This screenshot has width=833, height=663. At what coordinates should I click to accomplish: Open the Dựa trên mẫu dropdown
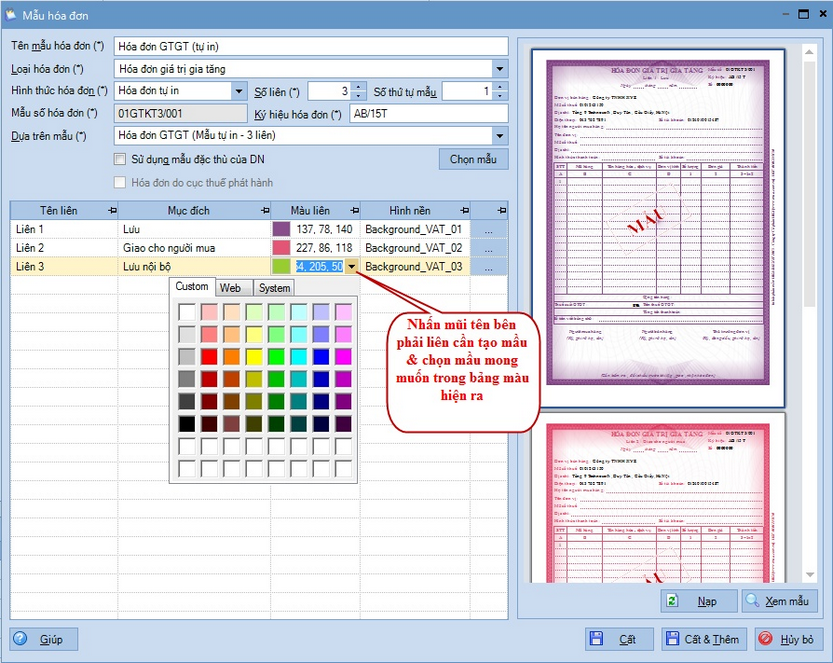[x=499, y=136]
